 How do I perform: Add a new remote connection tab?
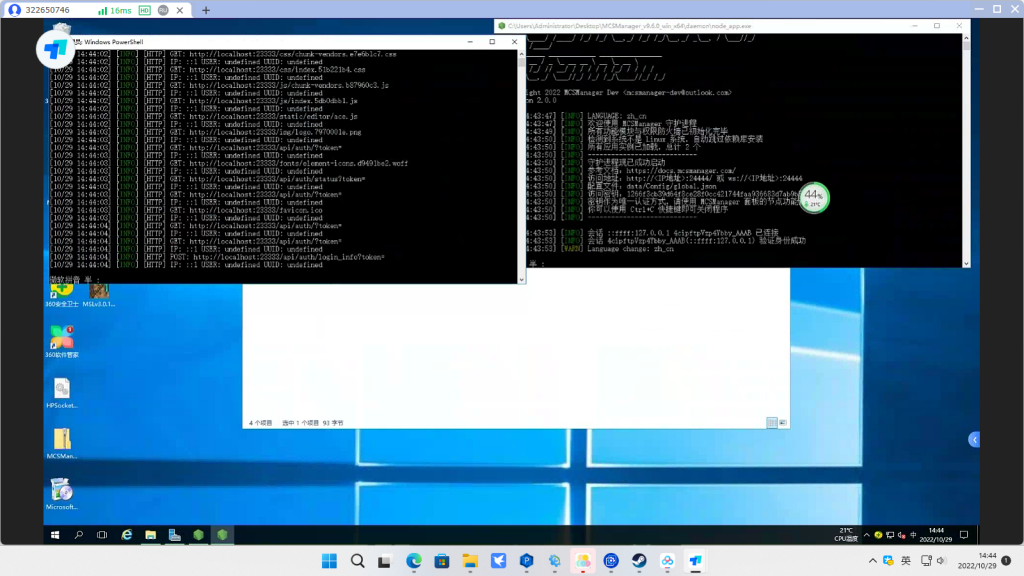tap(206, 10)
